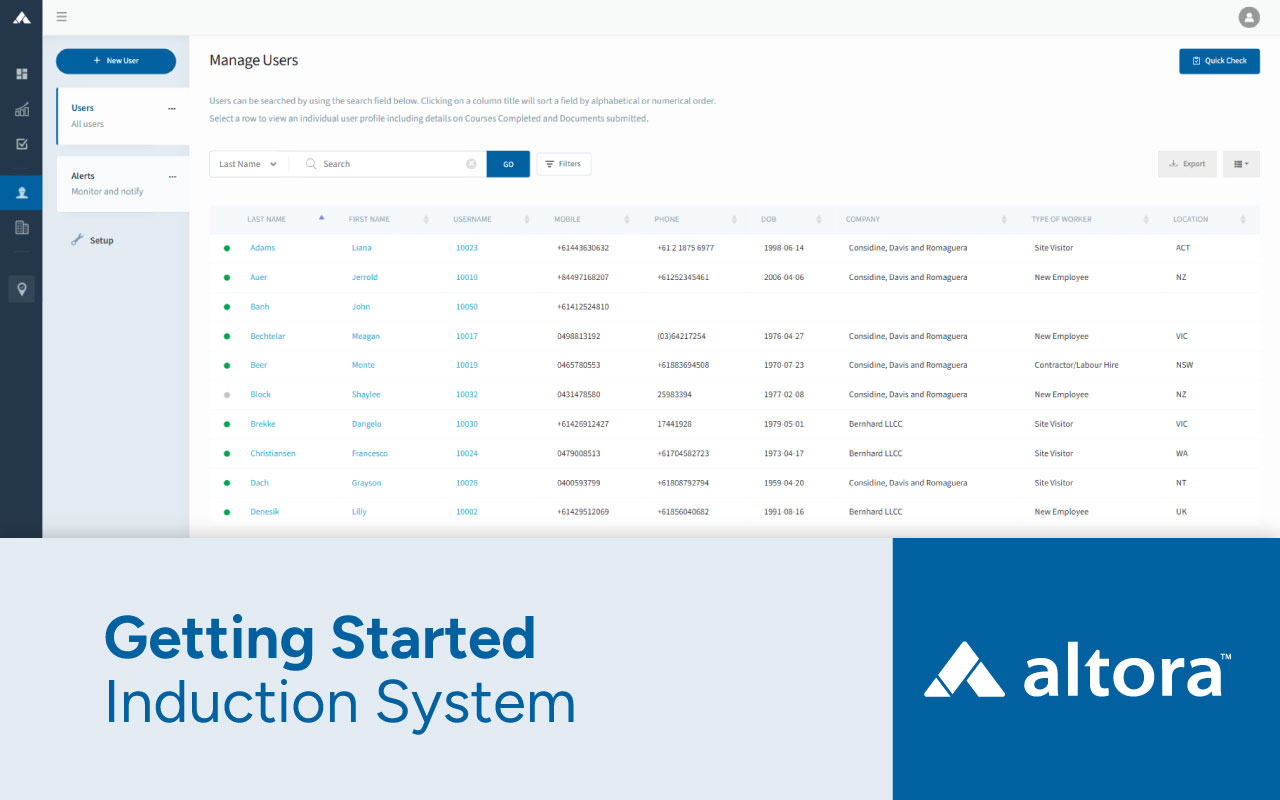Click into the Search input field

tap(390, 164)
